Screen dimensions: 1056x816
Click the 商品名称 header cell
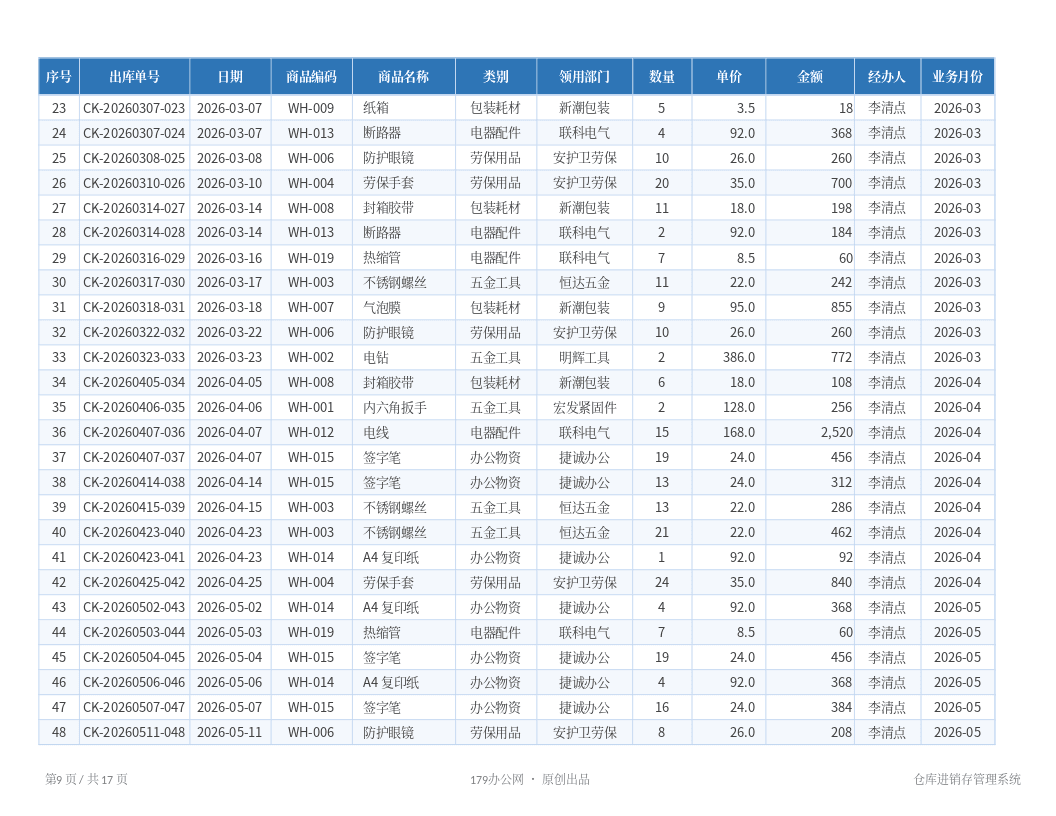[x=404, y=77]
